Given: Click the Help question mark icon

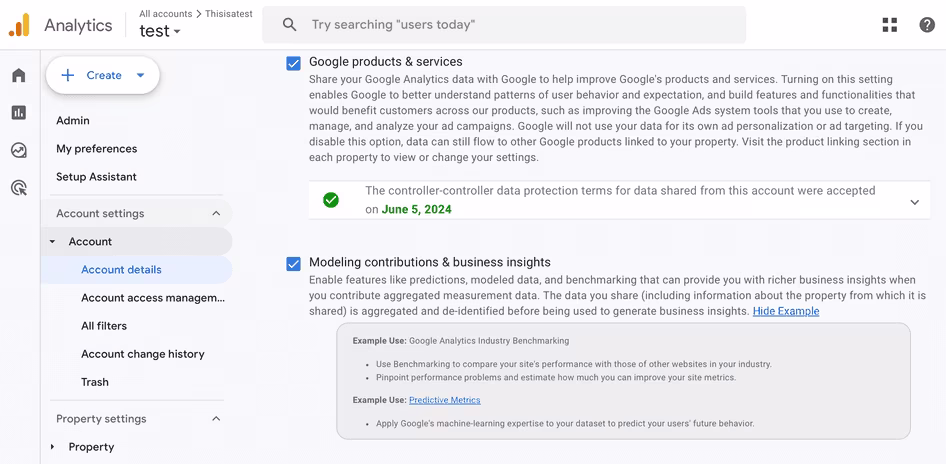Looking at the screenshot, I should pyautogui.click(x=927, y=25).
